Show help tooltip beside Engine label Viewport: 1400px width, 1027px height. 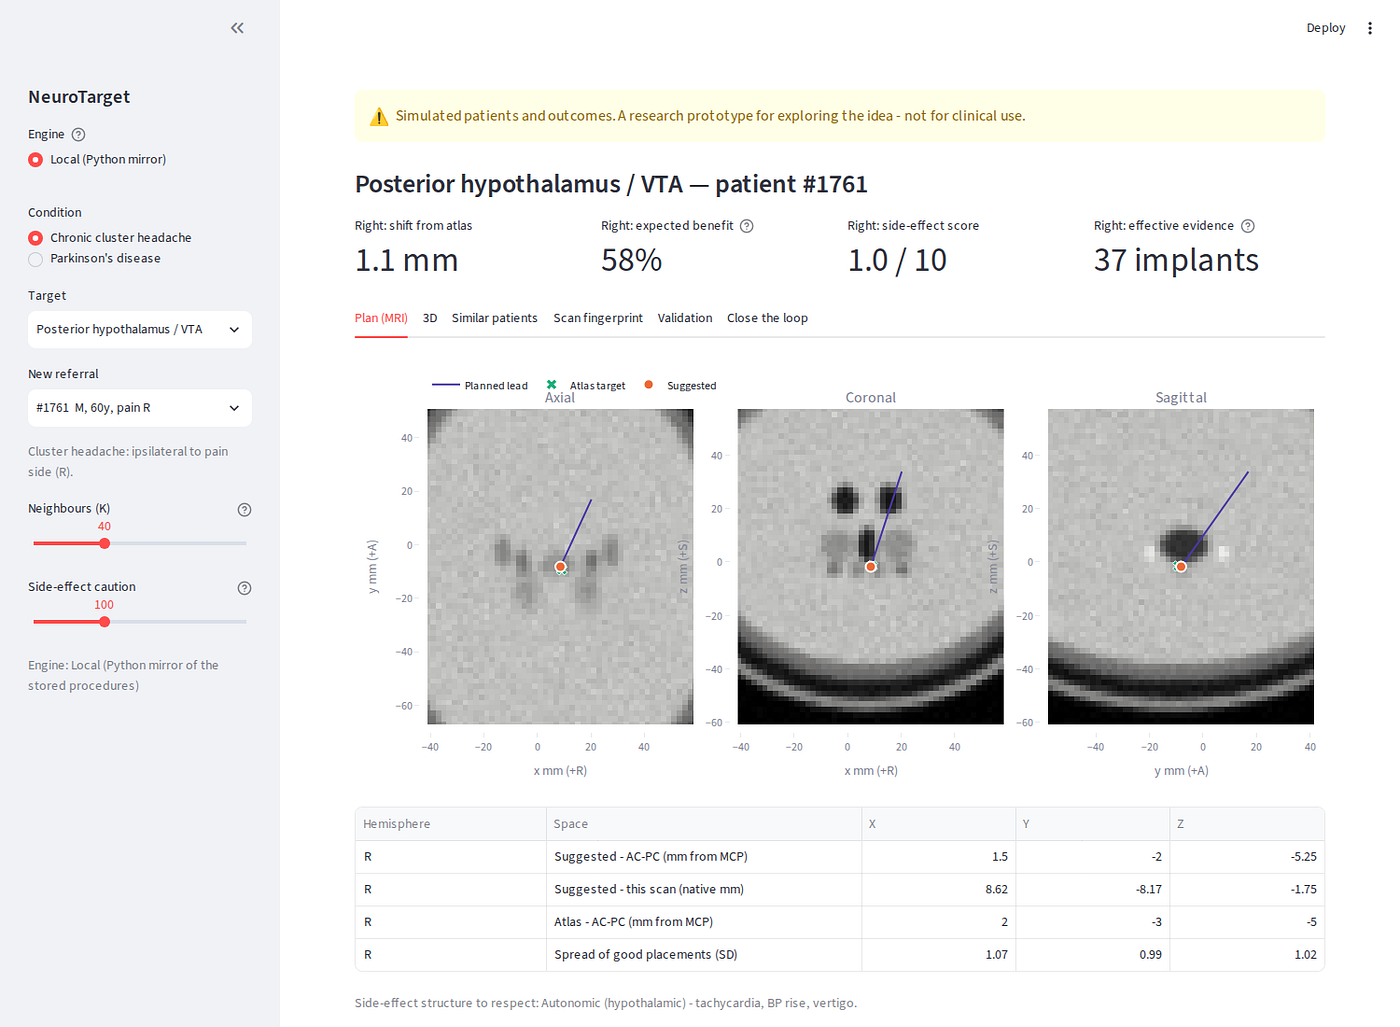79,134
